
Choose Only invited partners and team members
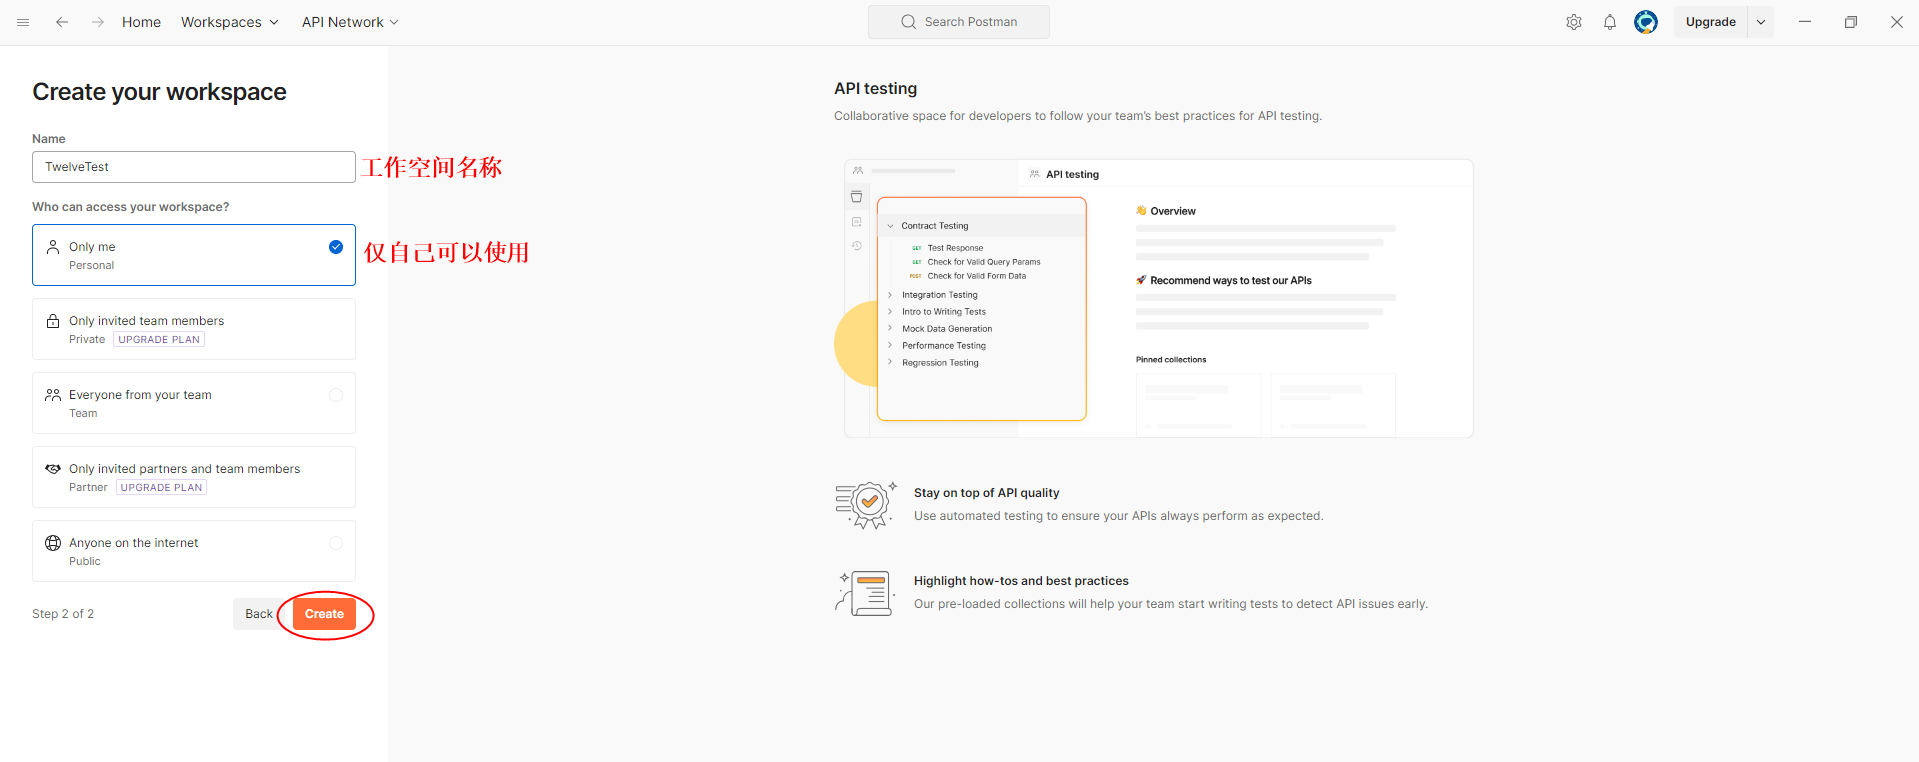(194, 477)
